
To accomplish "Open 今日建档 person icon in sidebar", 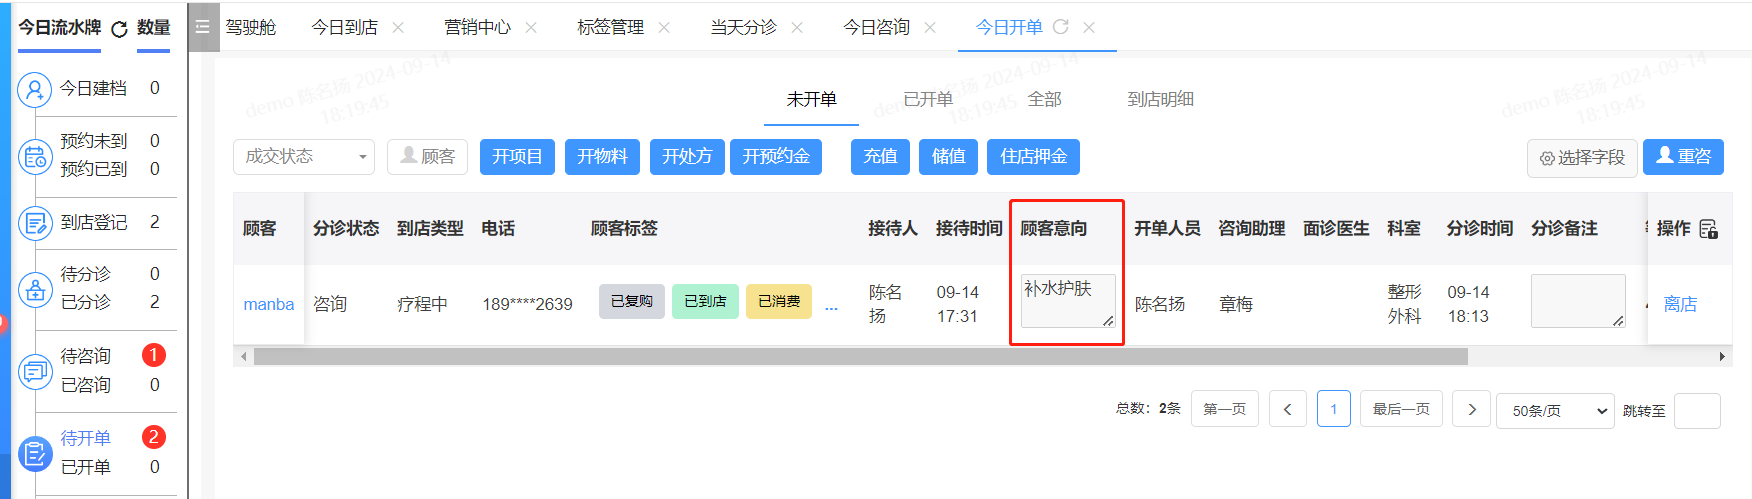I will click(x=35, y=90).
